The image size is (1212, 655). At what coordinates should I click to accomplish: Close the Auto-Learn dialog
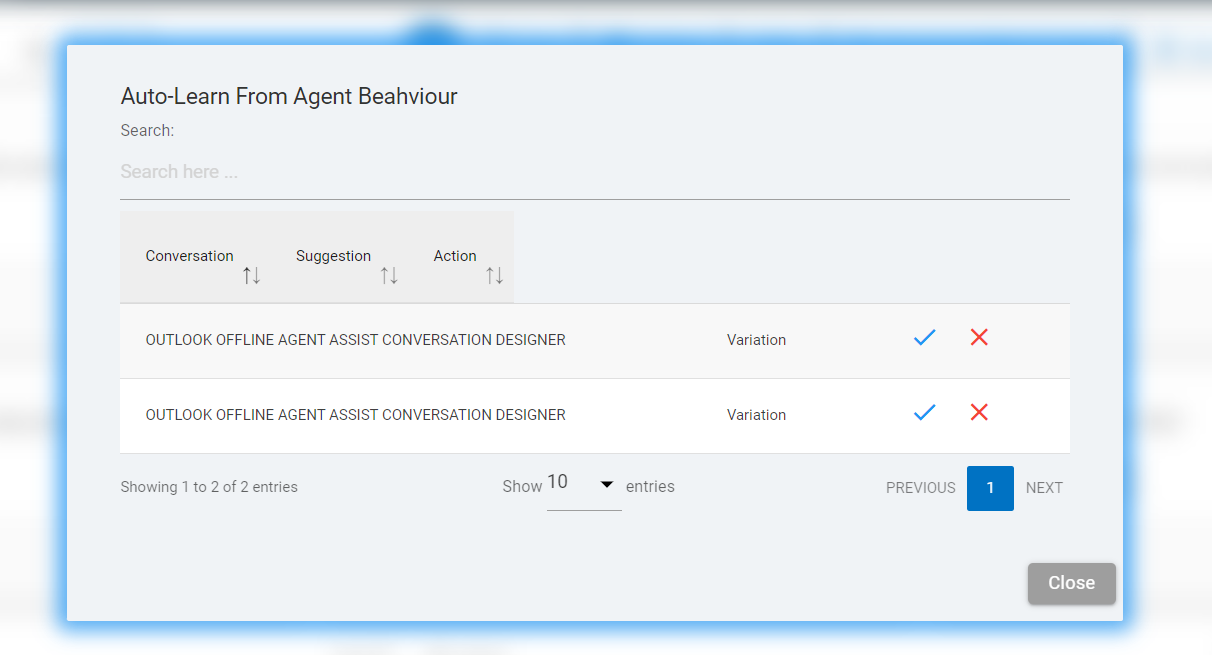1071,583
